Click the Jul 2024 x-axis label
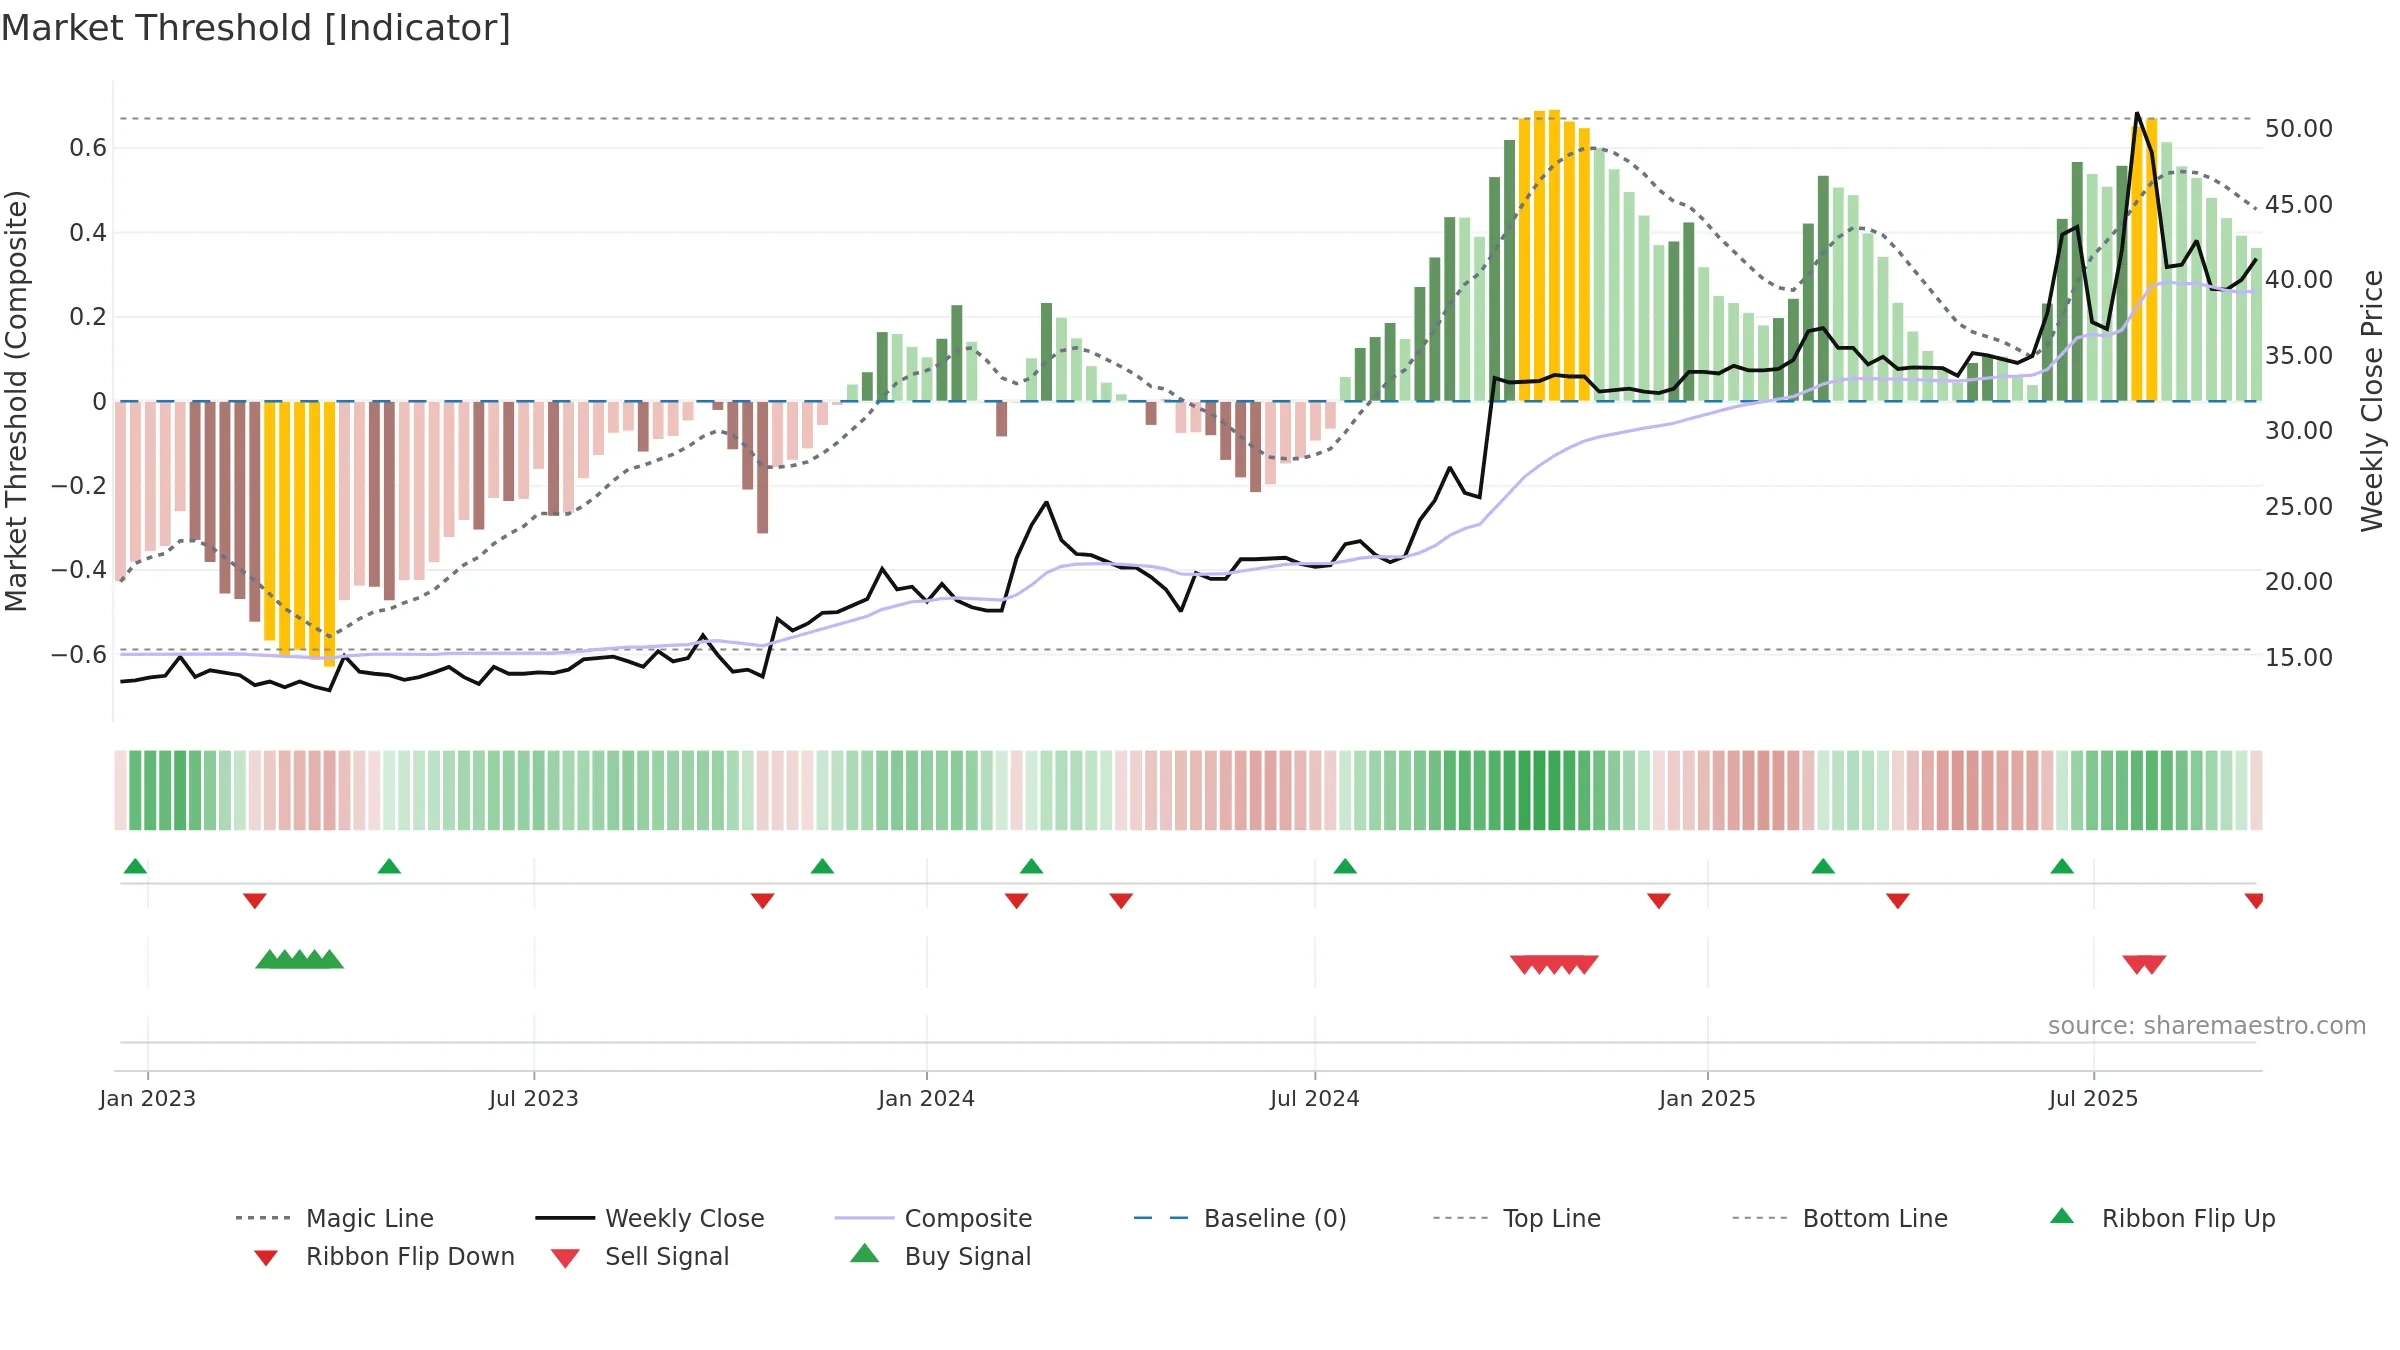This screenshot has height=1350, width=2400. click(1315, 1098)
